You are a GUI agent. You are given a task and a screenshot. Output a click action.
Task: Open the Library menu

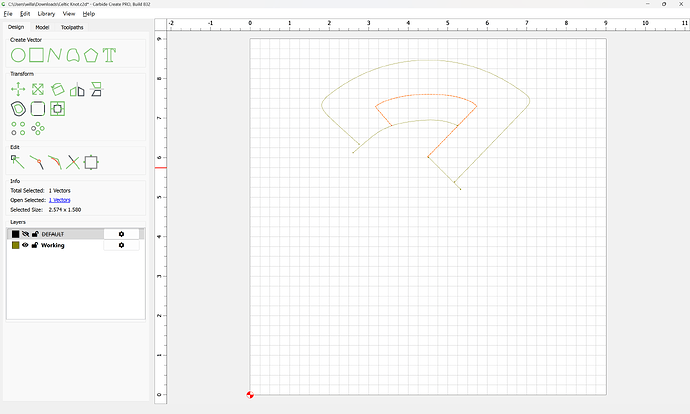[46, 14]
